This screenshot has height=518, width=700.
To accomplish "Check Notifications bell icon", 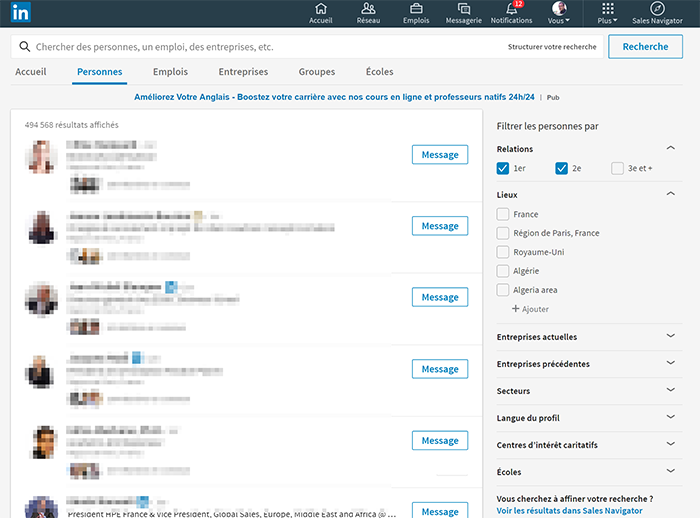I will tap(512, 9).
